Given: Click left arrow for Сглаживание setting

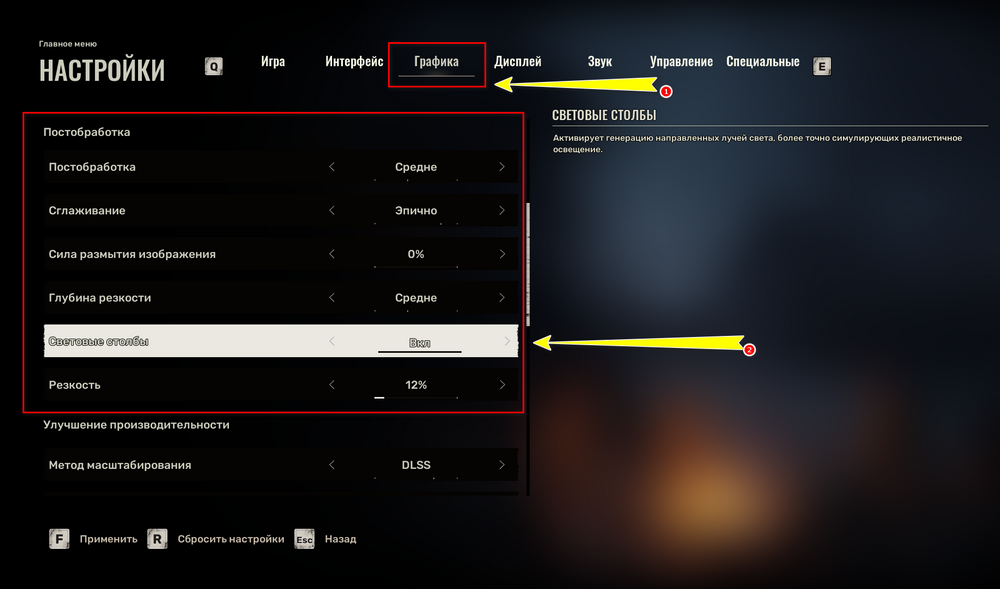Looking at the screenshot, I should (x=332, y=210).
